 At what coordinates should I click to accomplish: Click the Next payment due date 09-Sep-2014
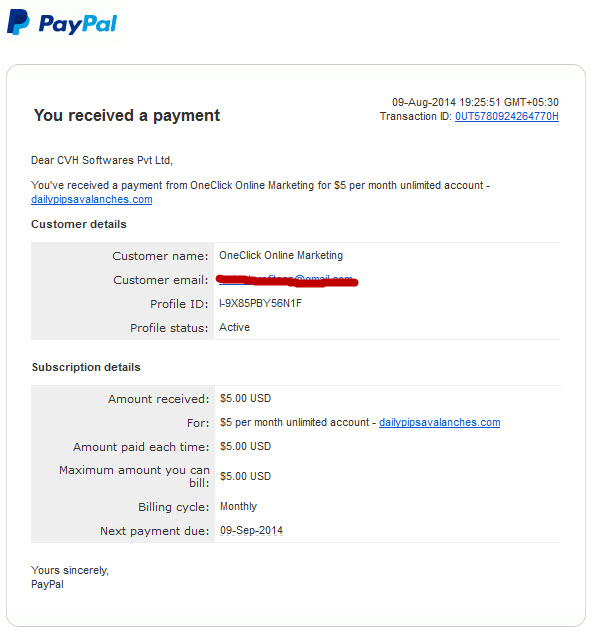[251, 530]
